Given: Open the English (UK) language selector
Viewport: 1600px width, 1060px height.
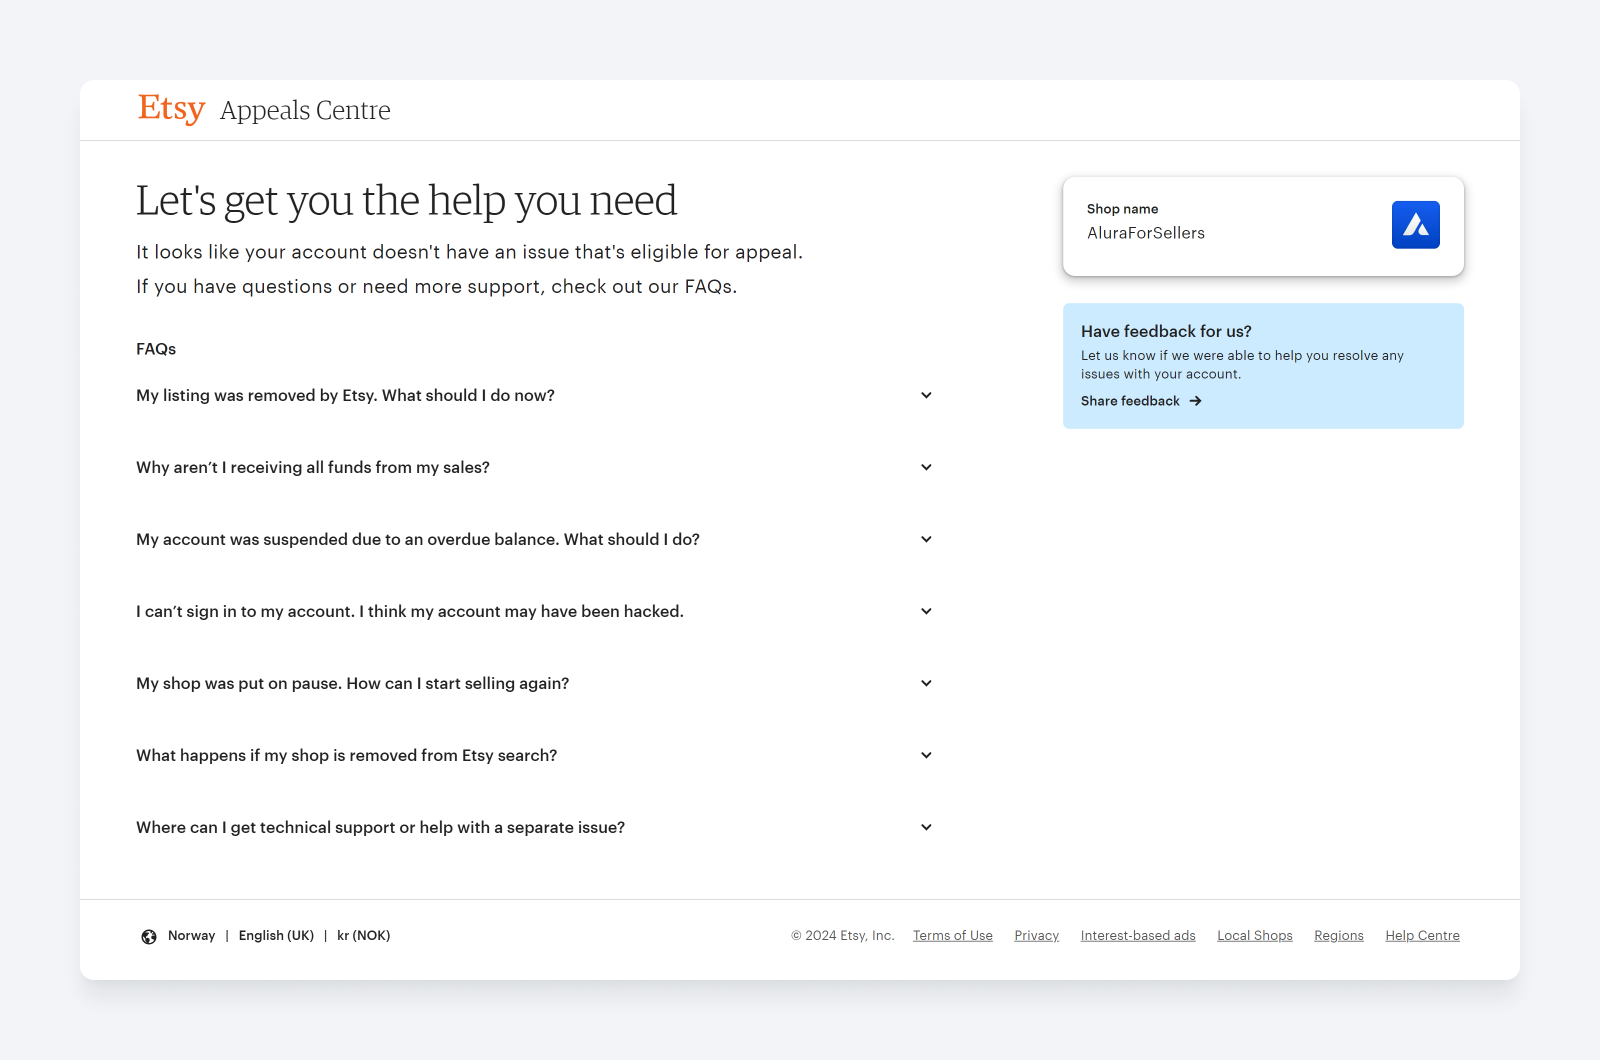Looking at the screenshot, I should coord(276,935).
